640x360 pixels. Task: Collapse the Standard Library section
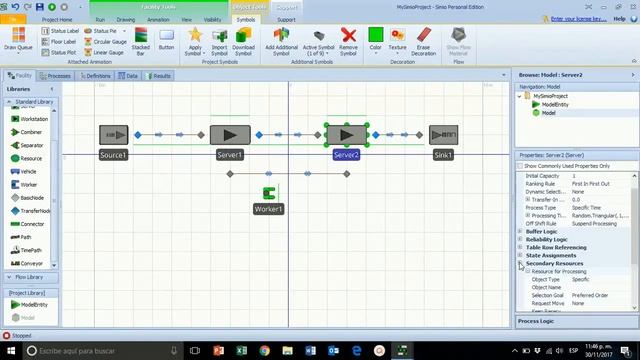coord(9,101)
